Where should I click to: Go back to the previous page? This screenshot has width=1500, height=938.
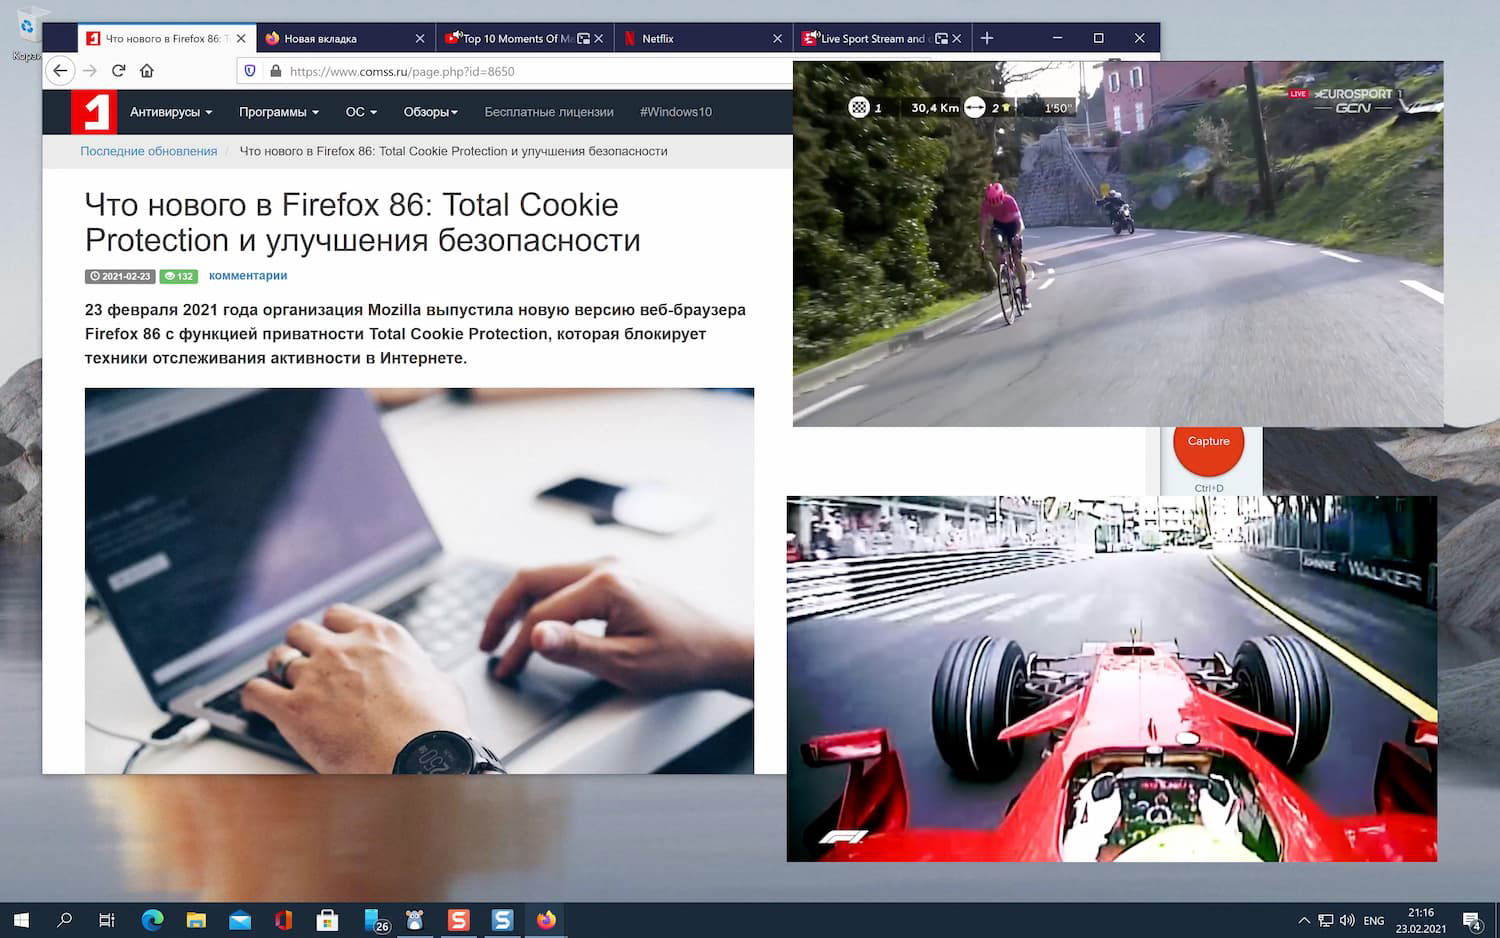60,71
